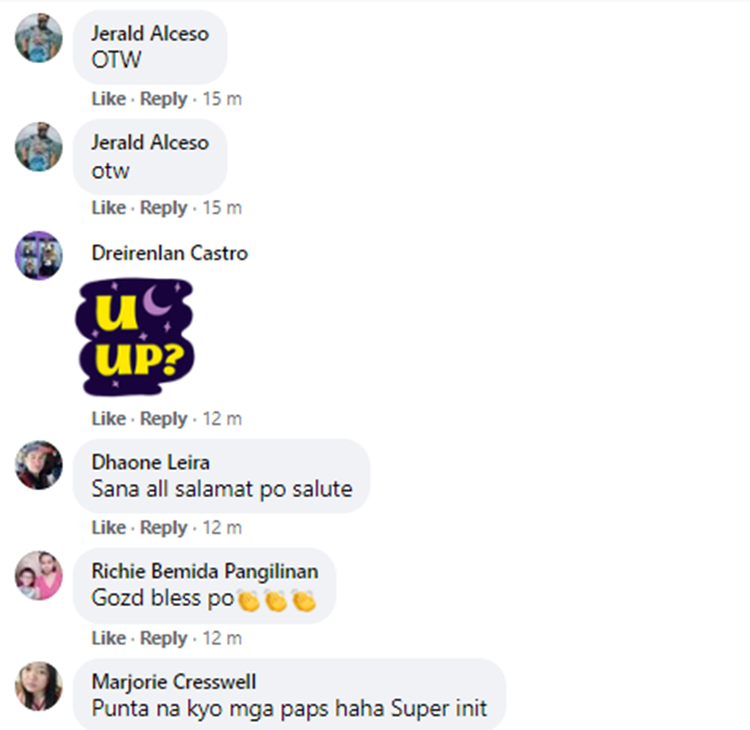The width and height of the screenshot is (750, 730).
Task: Open Jerald Alceso's avatar on OTW comment
Action: click(x=39, y=38)
